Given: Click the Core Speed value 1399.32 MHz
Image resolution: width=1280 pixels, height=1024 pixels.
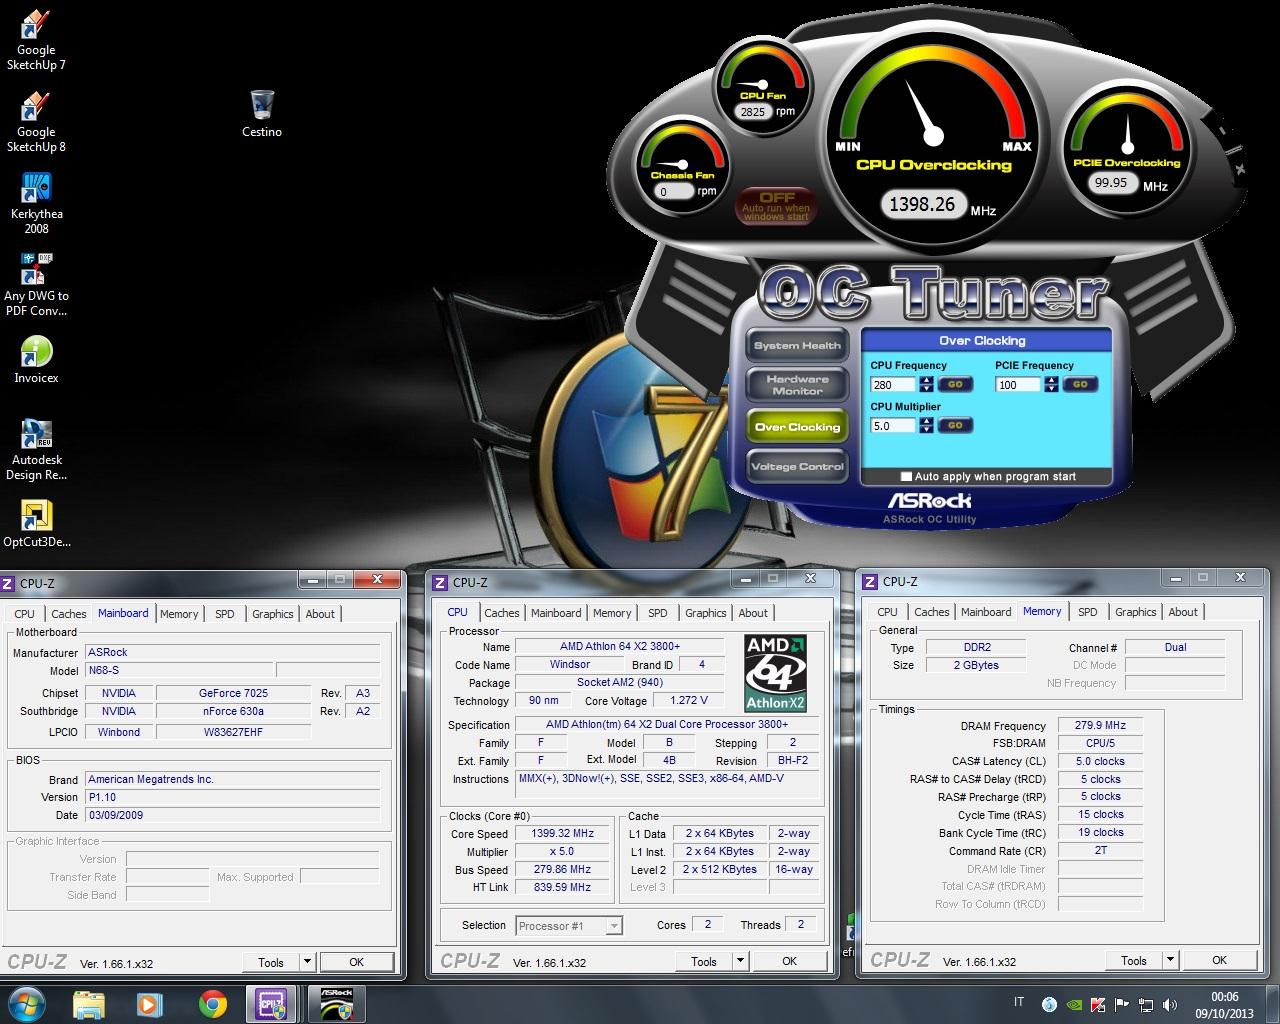Looking at the screenshot, I should (562, 833).
